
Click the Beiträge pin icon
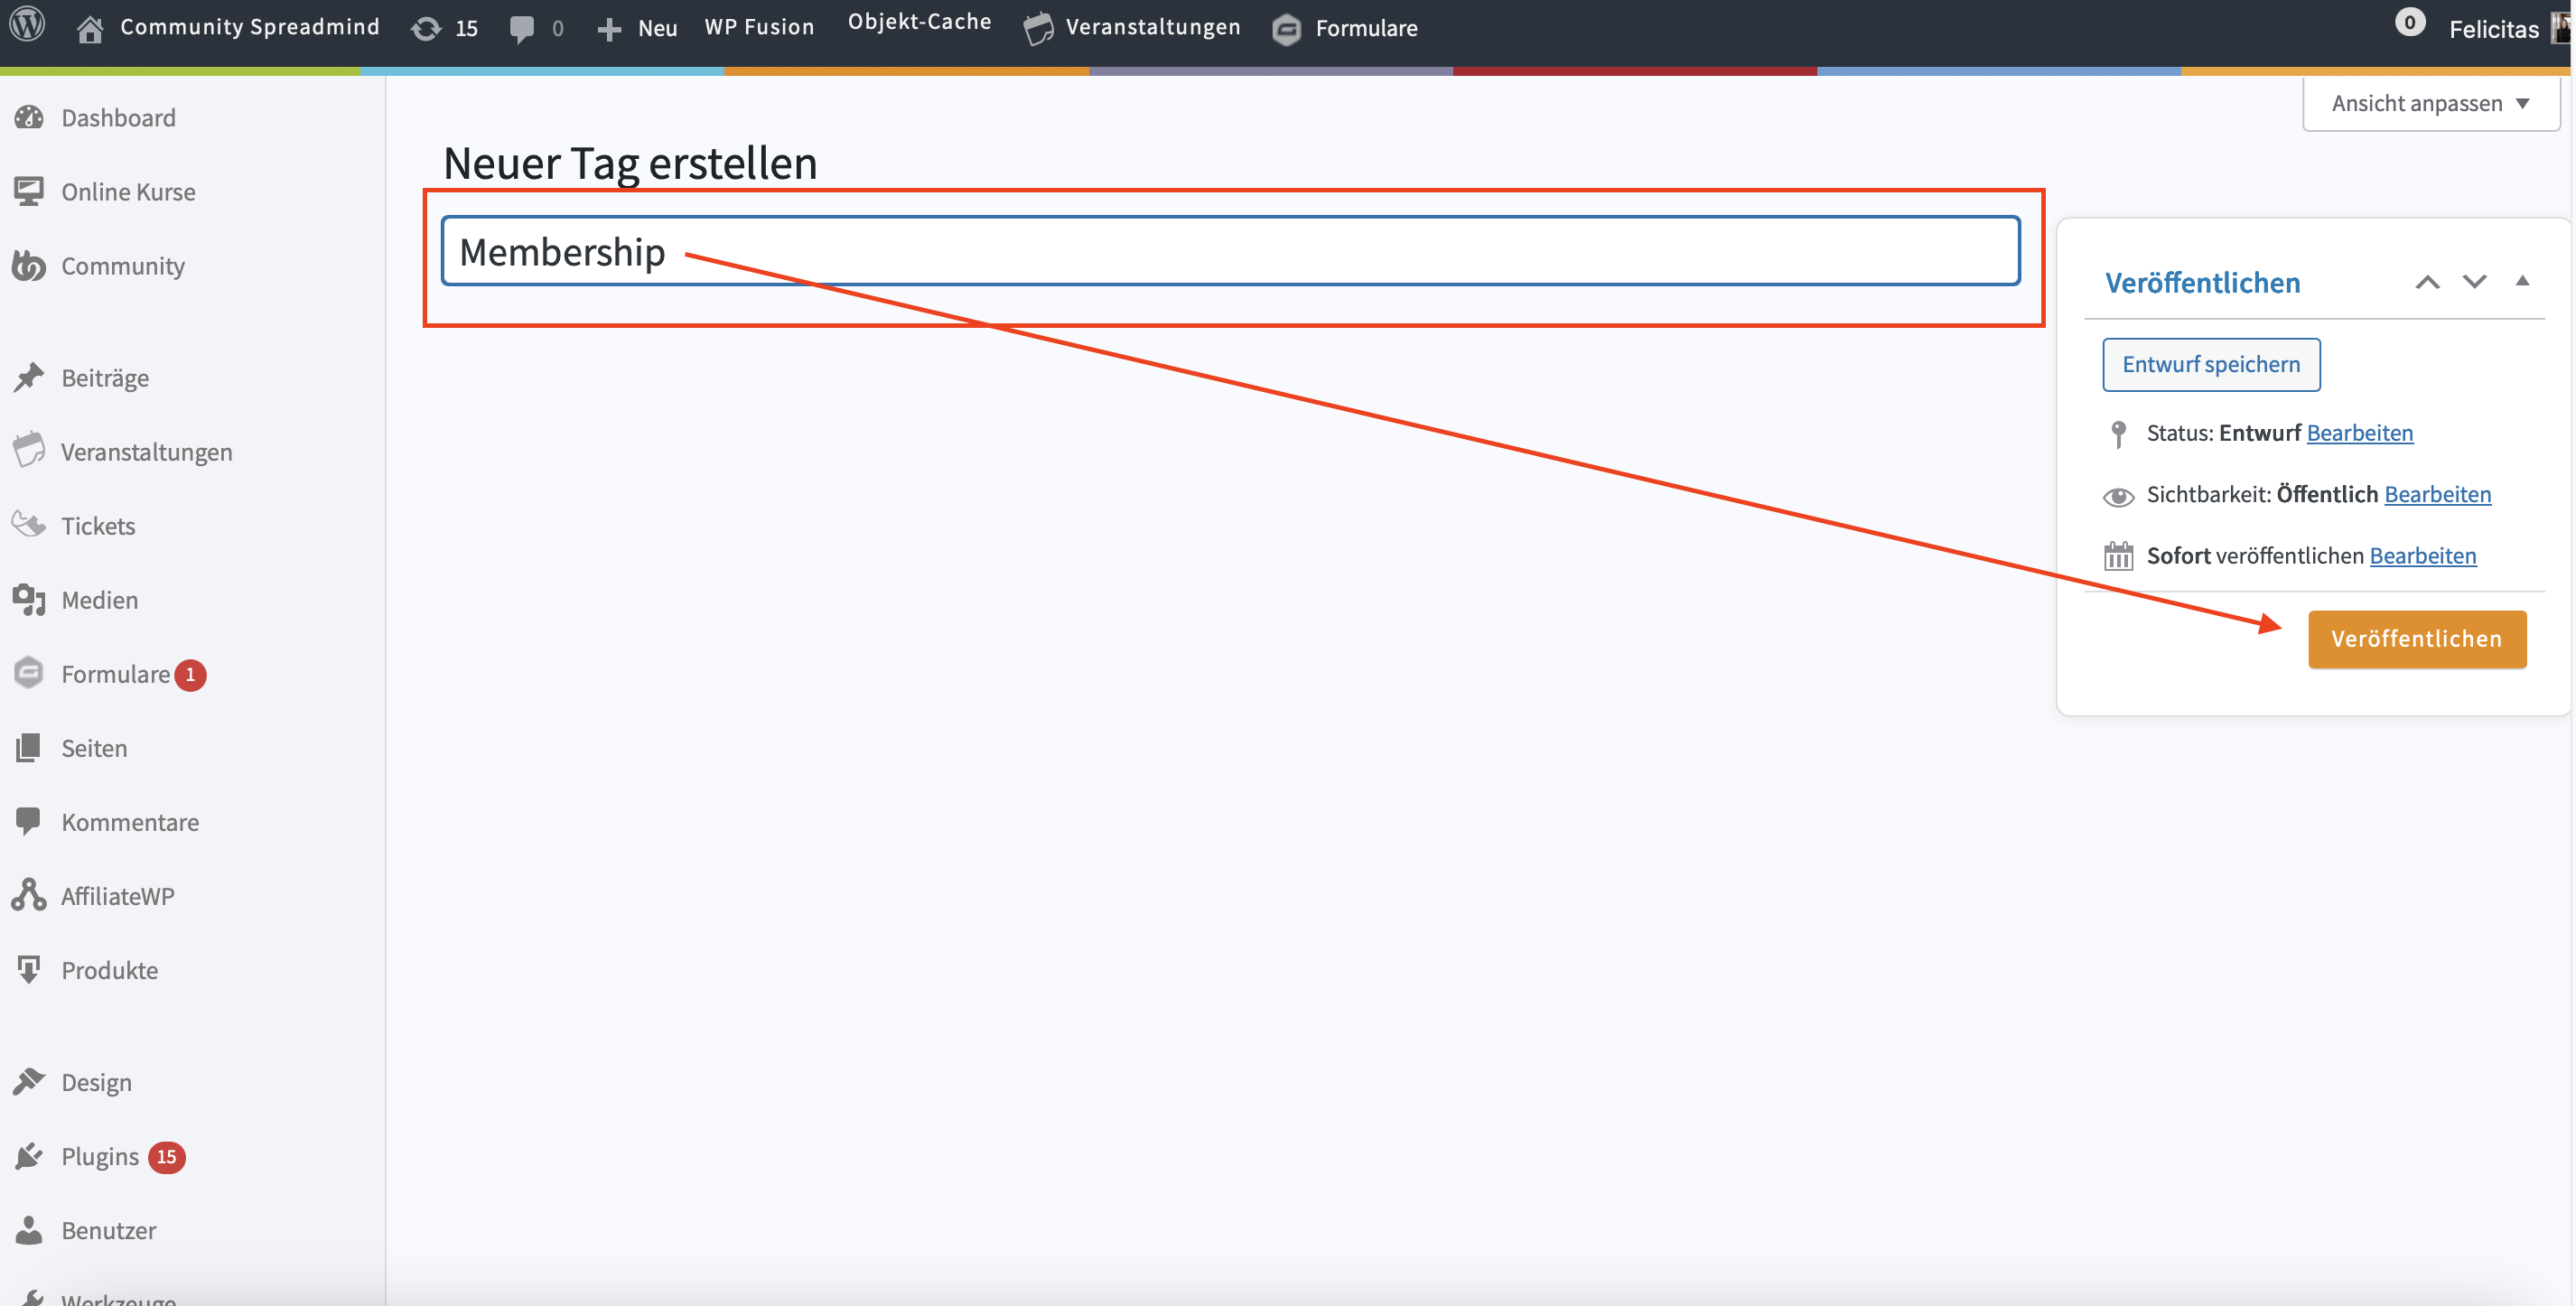[x=29, y=377]
